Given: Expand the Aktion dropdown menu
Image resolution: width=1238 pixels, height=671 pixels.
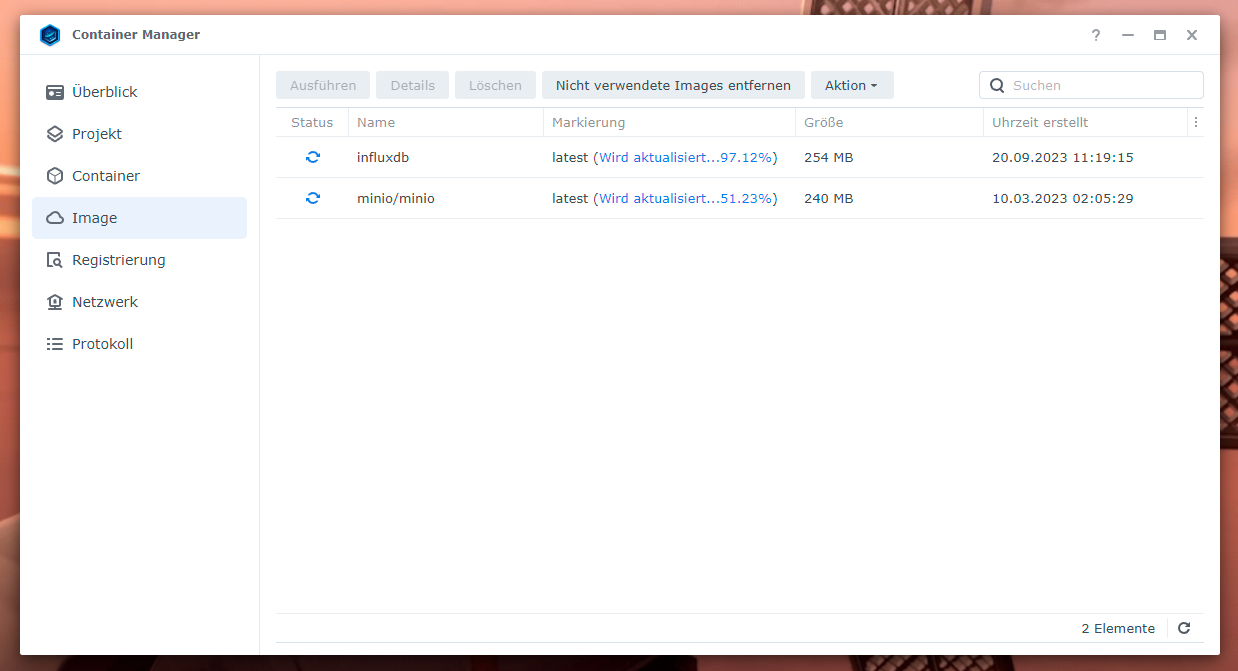Looking at the screenshot, I should click(851, 85).
